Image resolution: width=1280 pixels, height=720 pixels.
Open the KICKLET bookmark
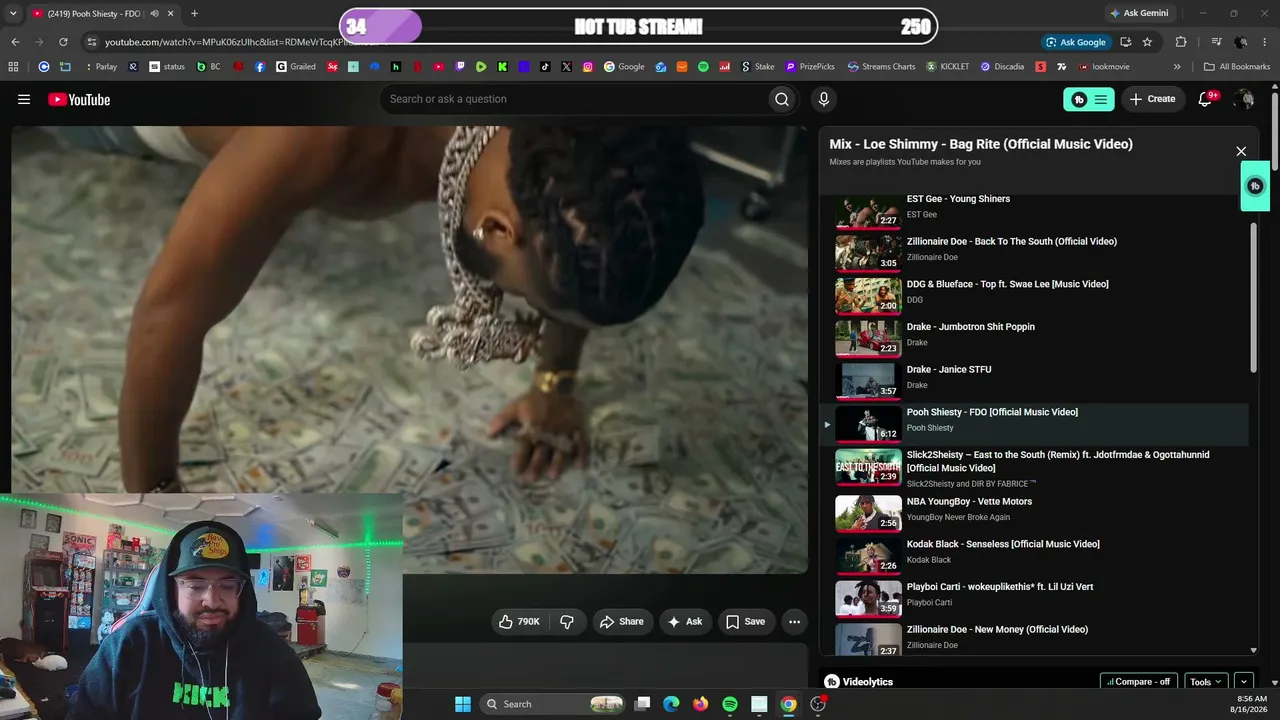click(x=948, y=67)
